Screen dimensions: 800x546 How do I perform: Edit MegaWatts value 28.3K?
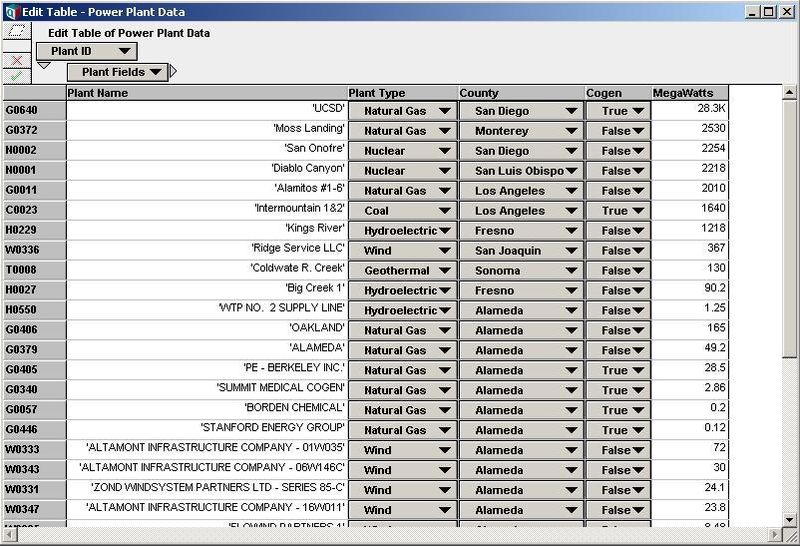pos(690,110)
